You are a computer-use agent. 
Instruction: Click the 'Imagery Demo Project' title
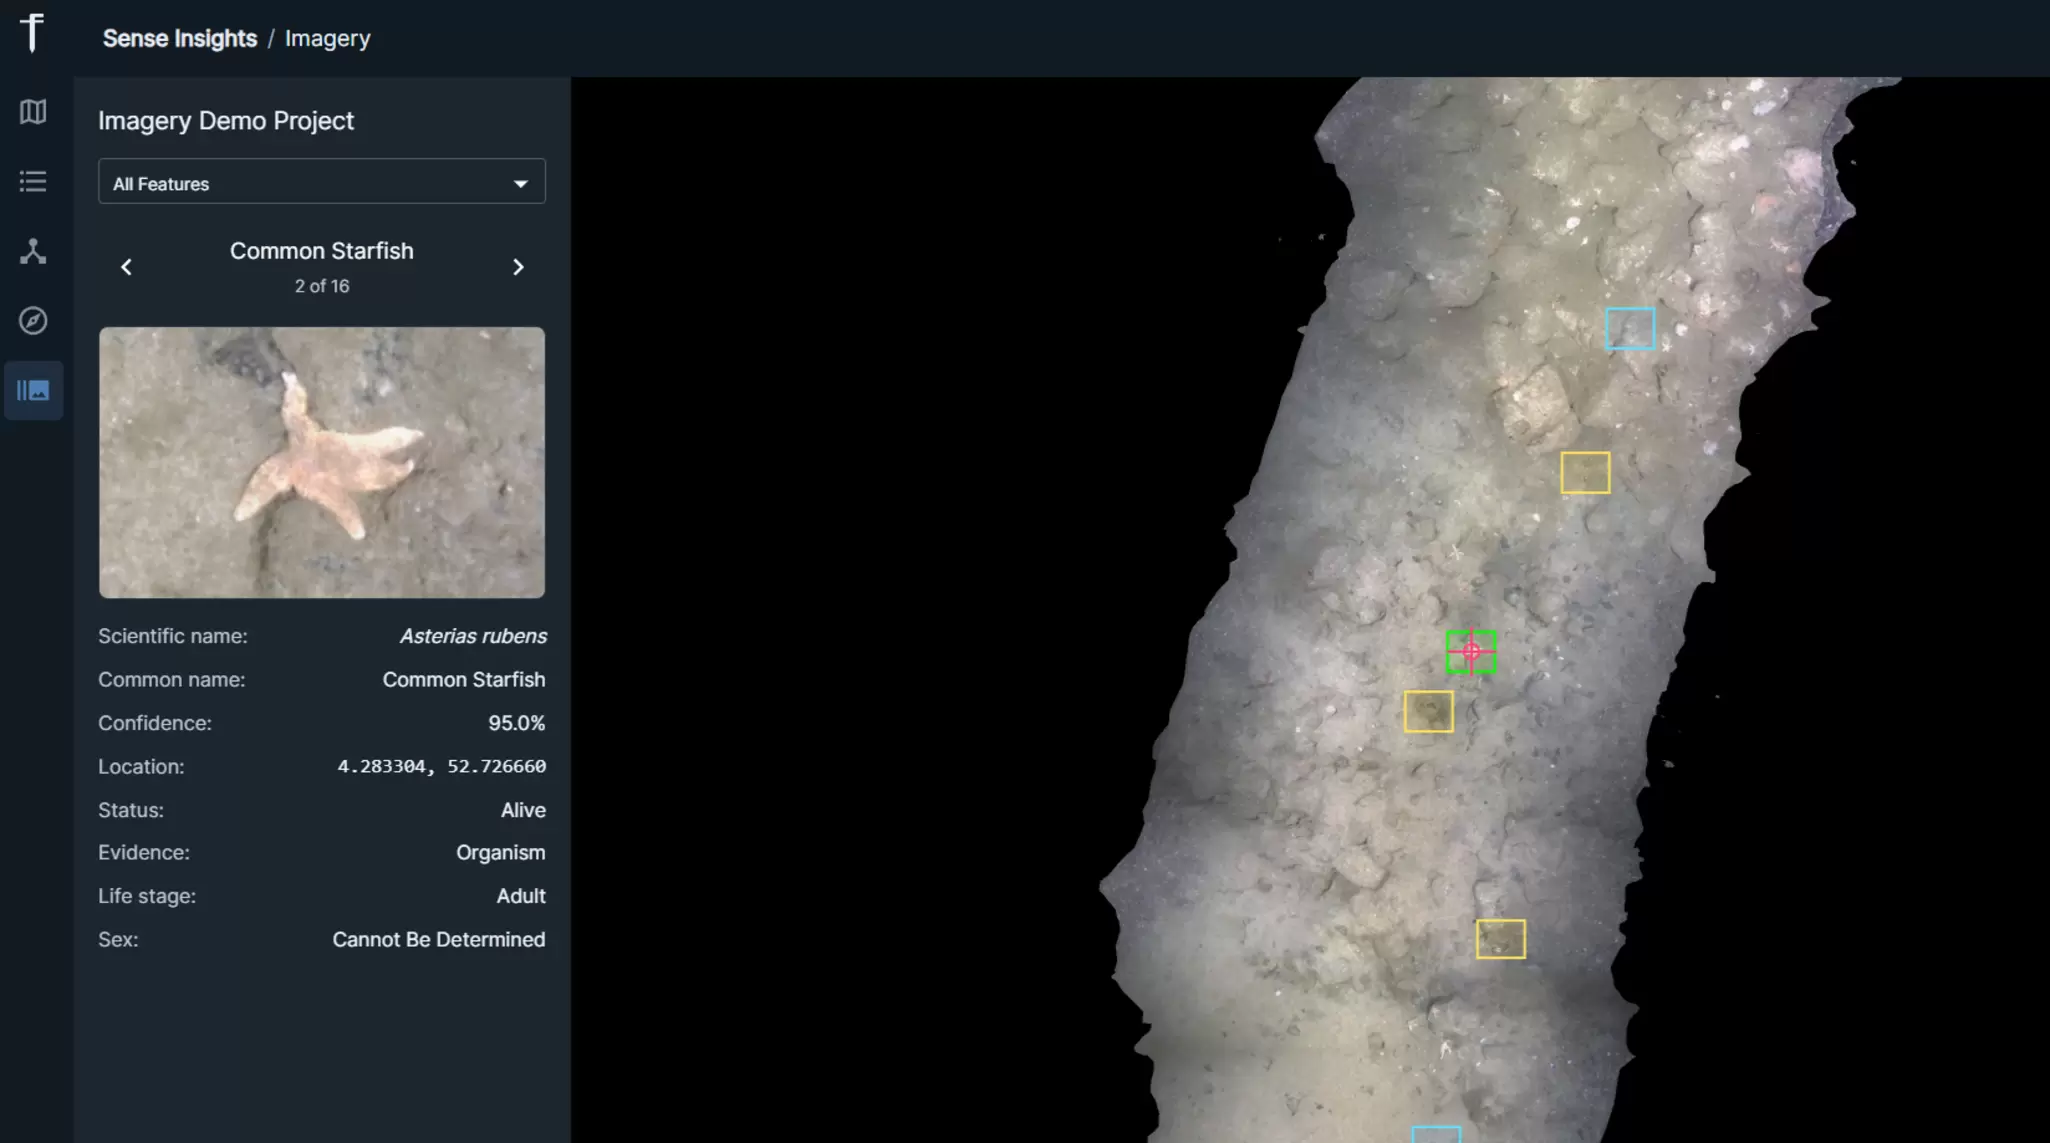click(226, 121)
